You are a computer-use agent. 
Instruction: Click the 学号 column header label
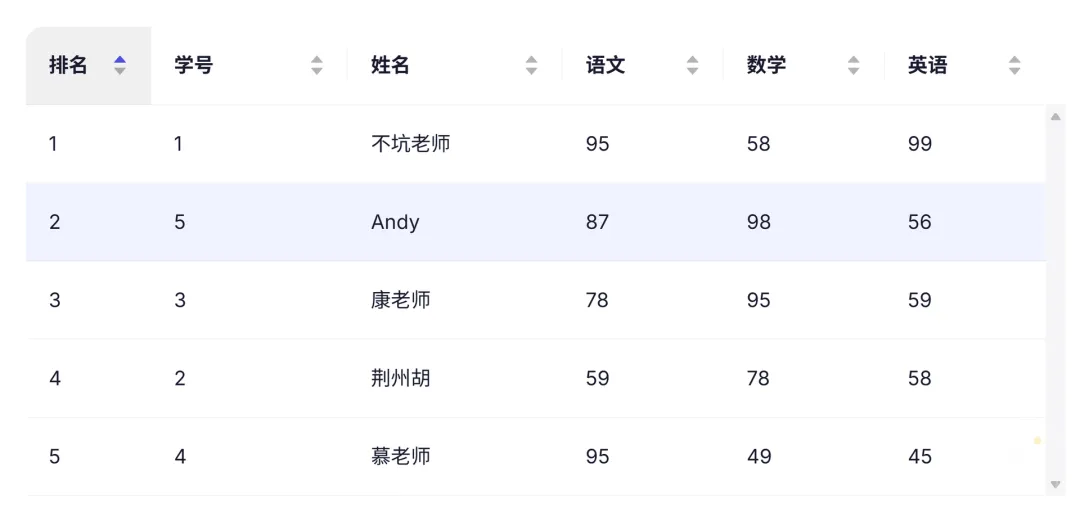193,66
